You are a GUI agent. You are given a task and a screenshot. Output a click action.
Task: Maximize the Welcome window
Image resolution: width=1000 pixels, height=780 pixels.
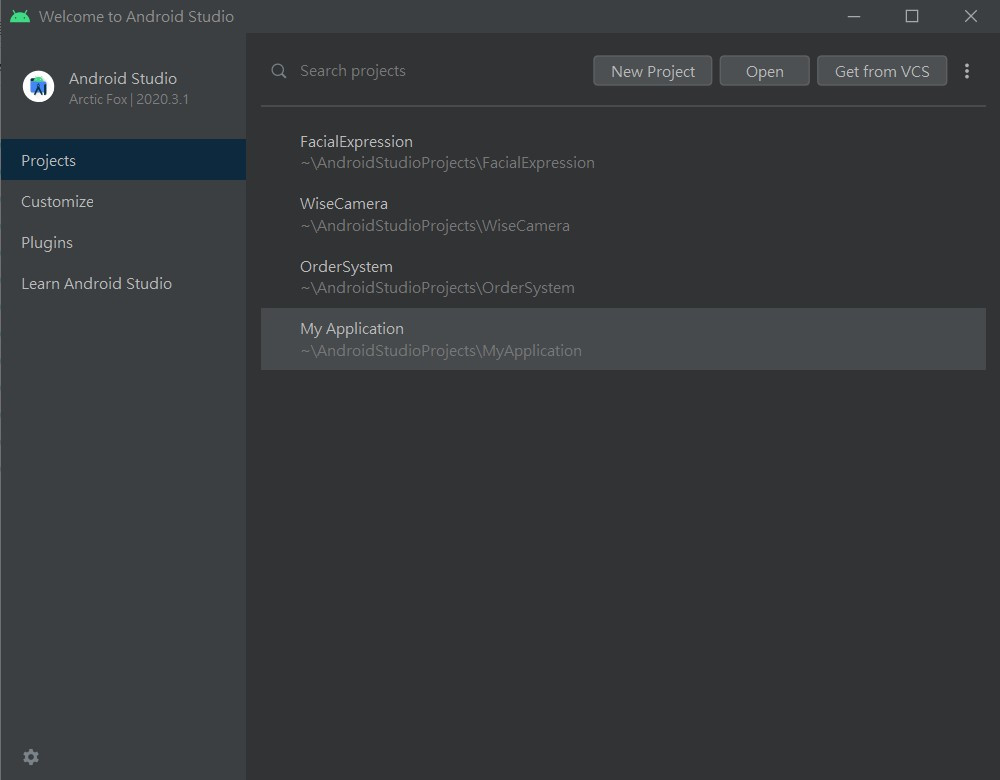tap(912, 17)
